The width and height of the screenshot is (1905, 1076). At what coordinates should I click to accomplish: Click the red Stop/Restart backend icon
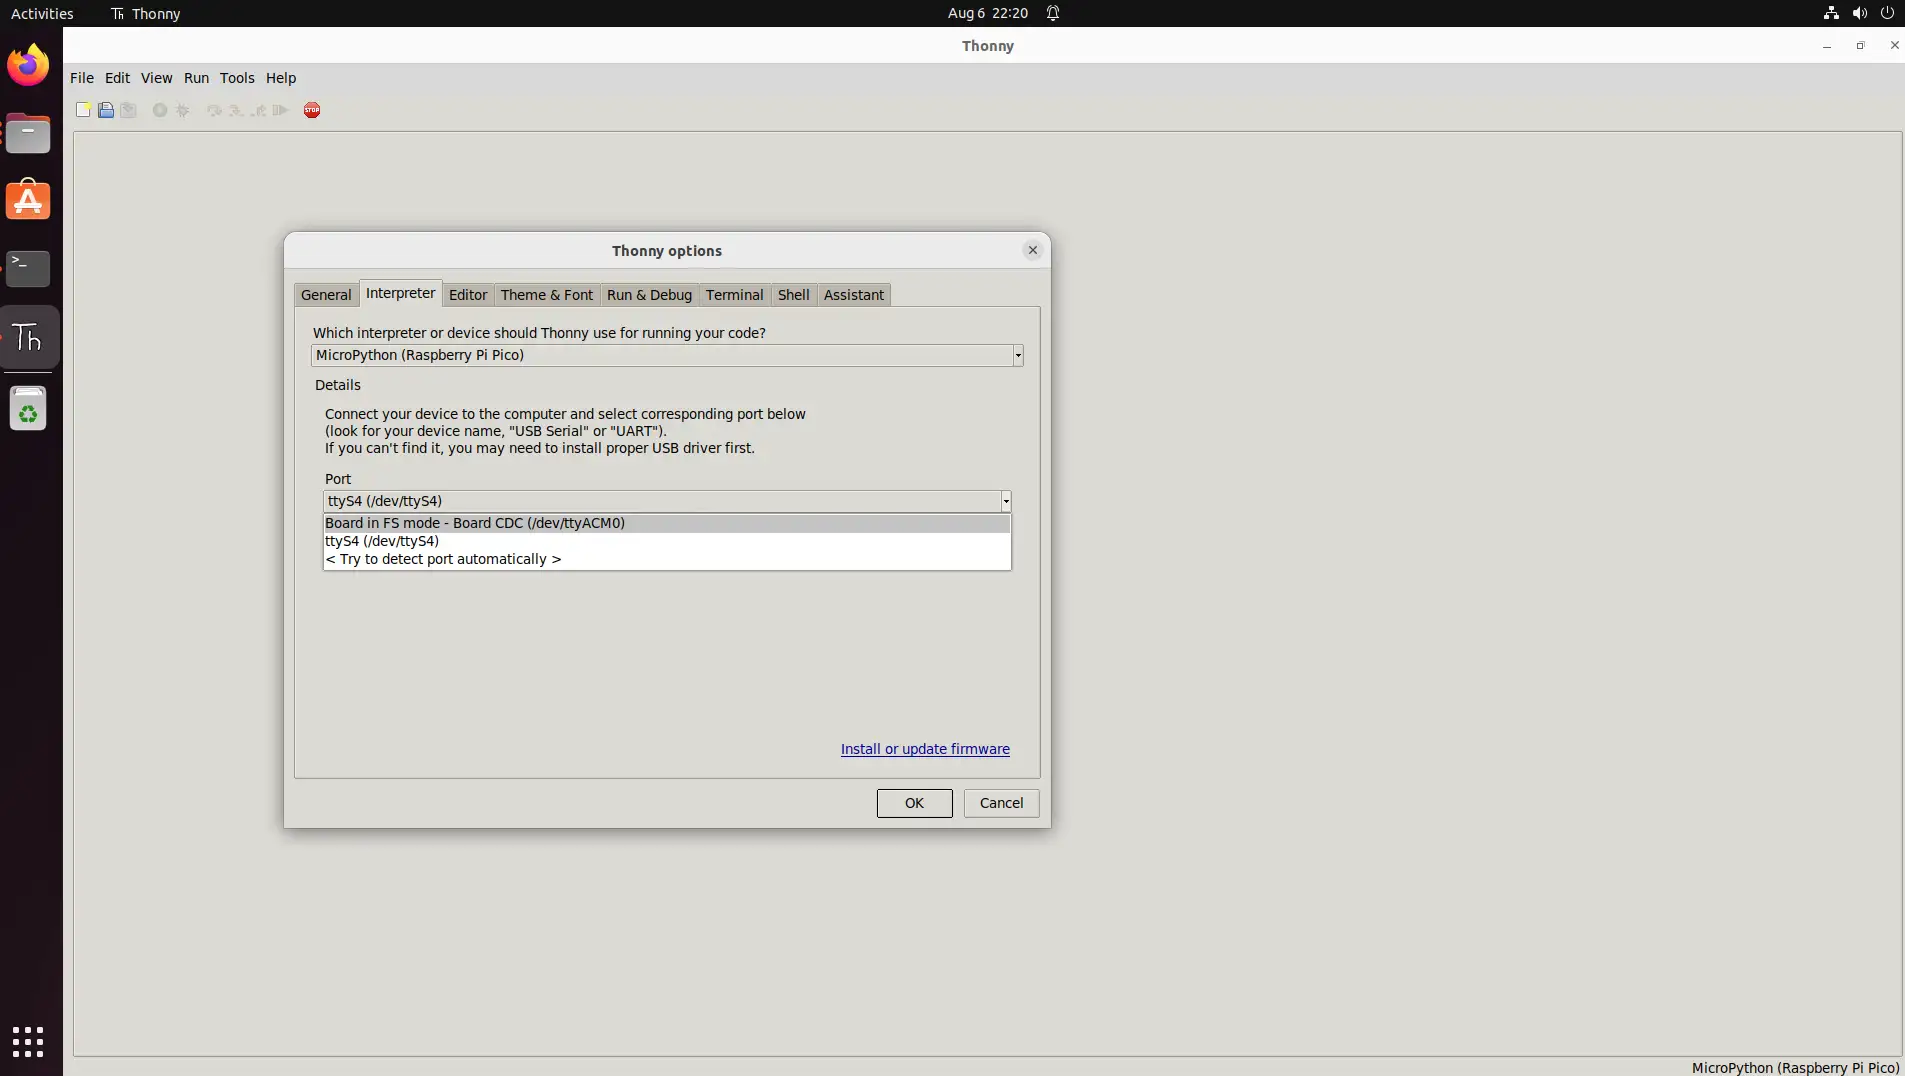coord(312,110)
